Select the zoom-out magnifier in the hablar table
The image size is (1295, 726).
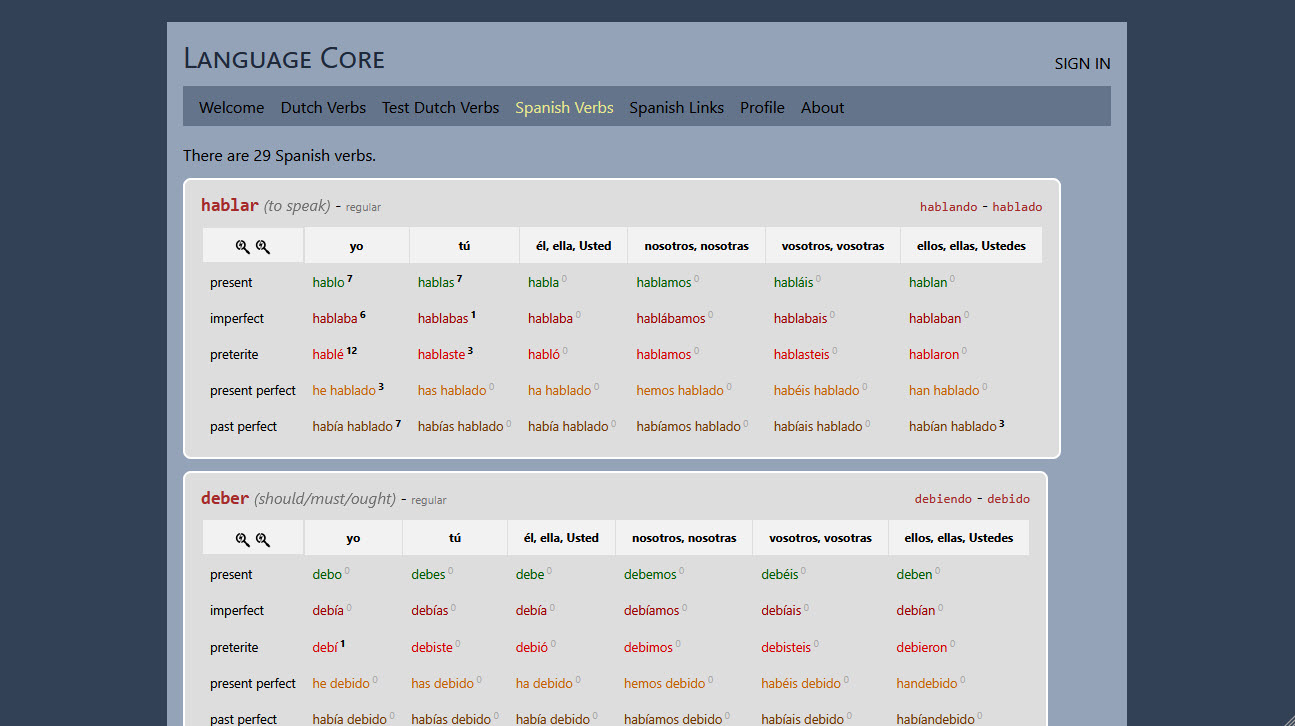[x=261, y=244]
